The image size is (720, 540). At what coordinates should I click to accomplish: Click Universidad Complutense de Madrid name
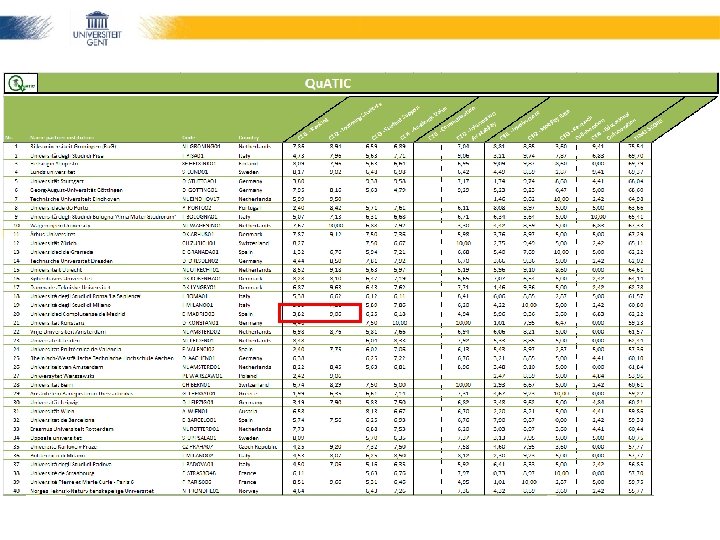78,314
